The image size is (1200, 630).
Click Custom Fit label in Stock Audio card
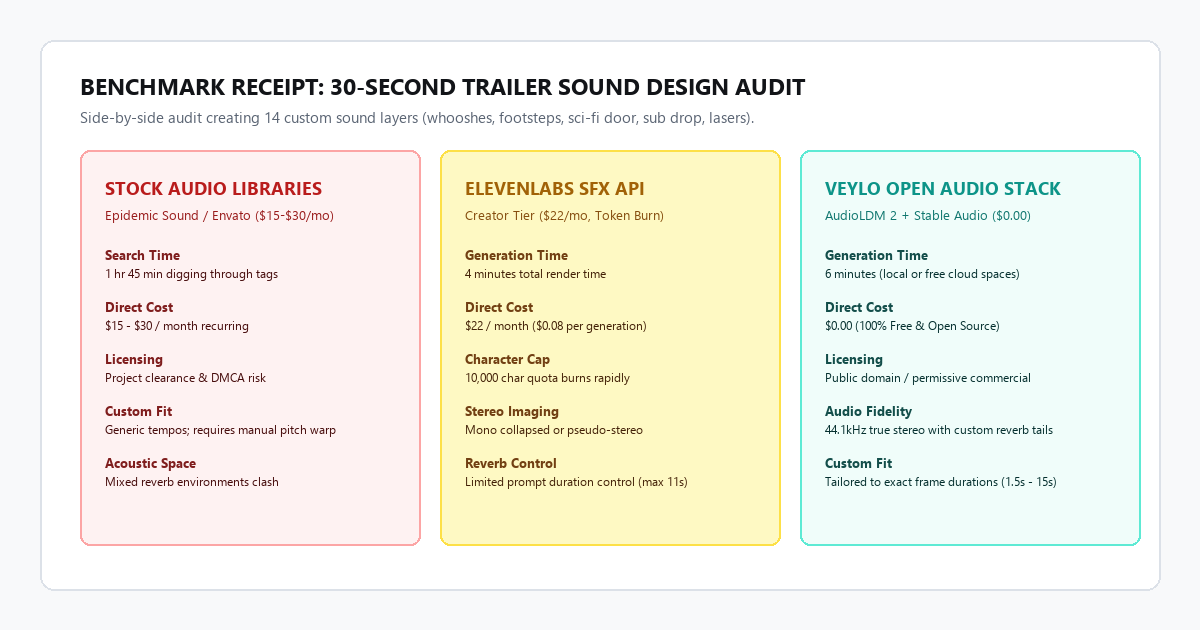coord(138,411)
